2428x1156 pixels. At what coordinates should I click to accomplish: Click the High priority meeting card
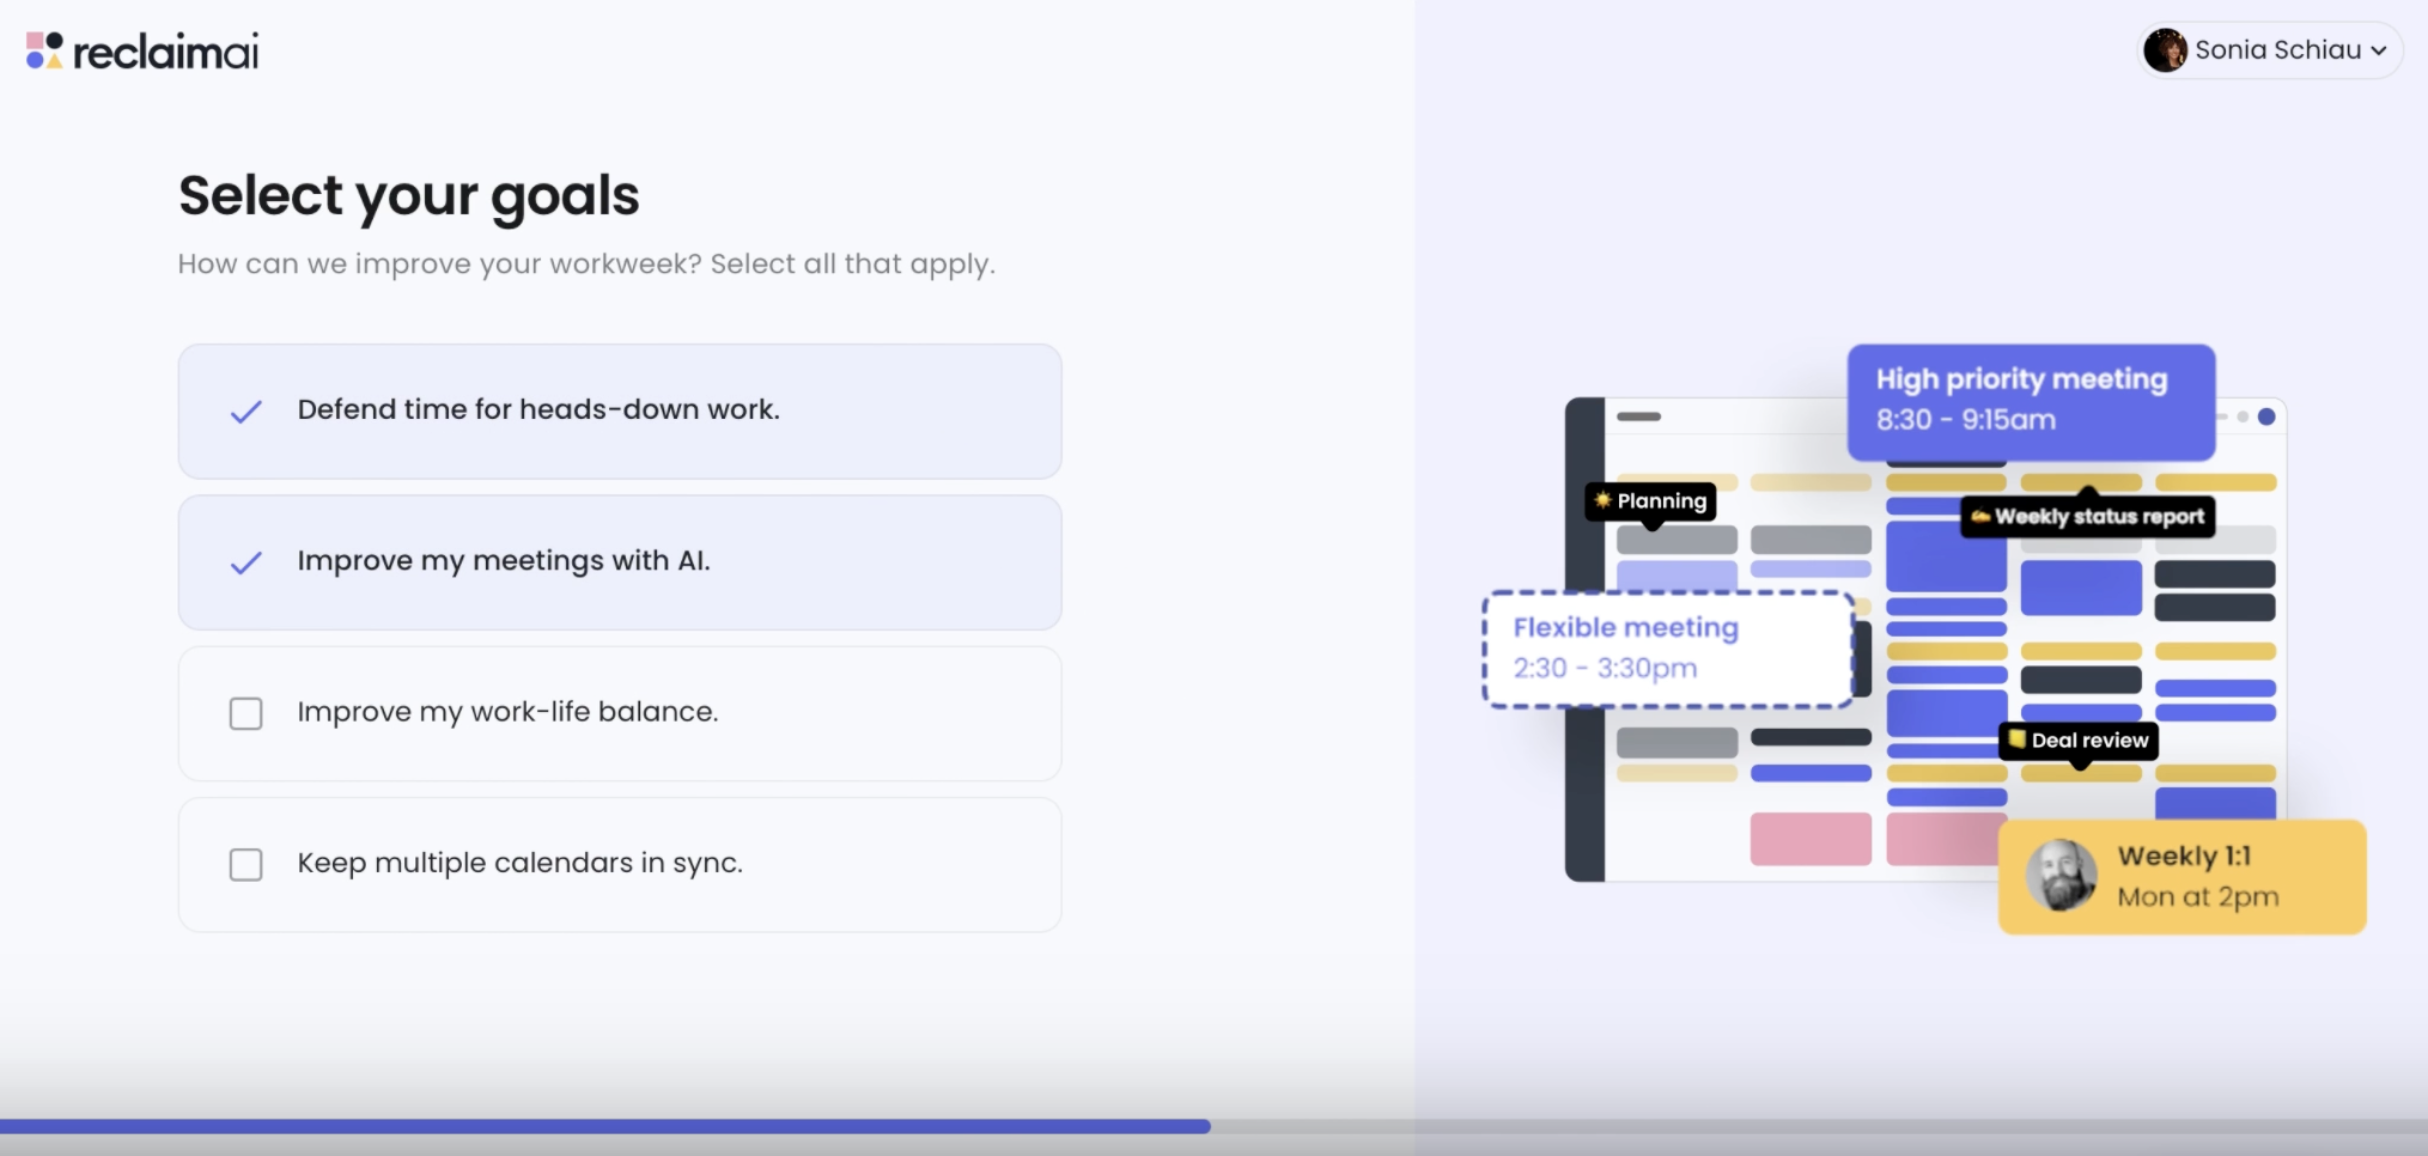click(2031, 402)
